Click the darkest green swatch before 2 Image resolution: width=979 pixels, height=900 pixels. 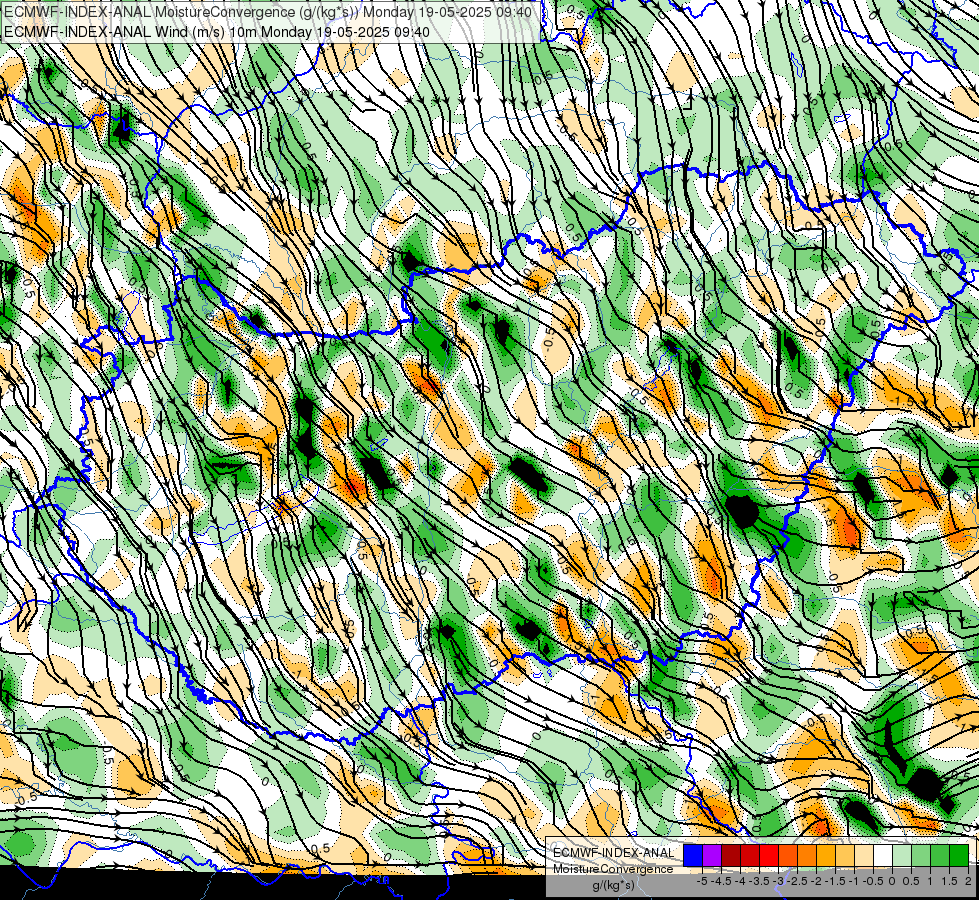(x=959, y=856)
